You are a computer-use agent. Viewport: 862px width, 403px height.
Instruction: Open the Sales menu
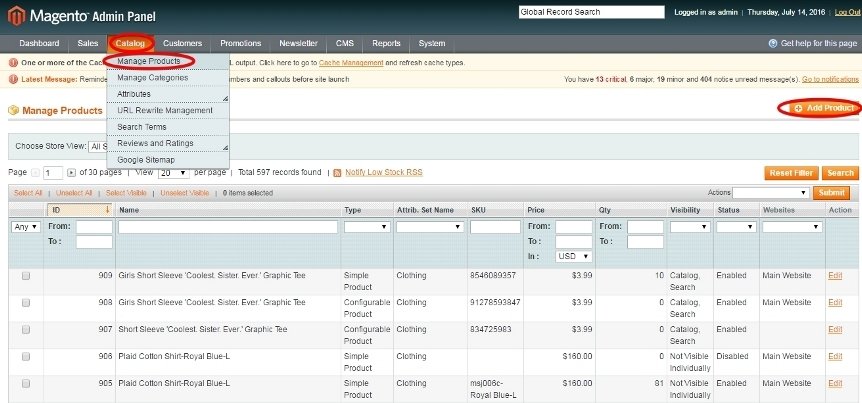pos(88,43)
